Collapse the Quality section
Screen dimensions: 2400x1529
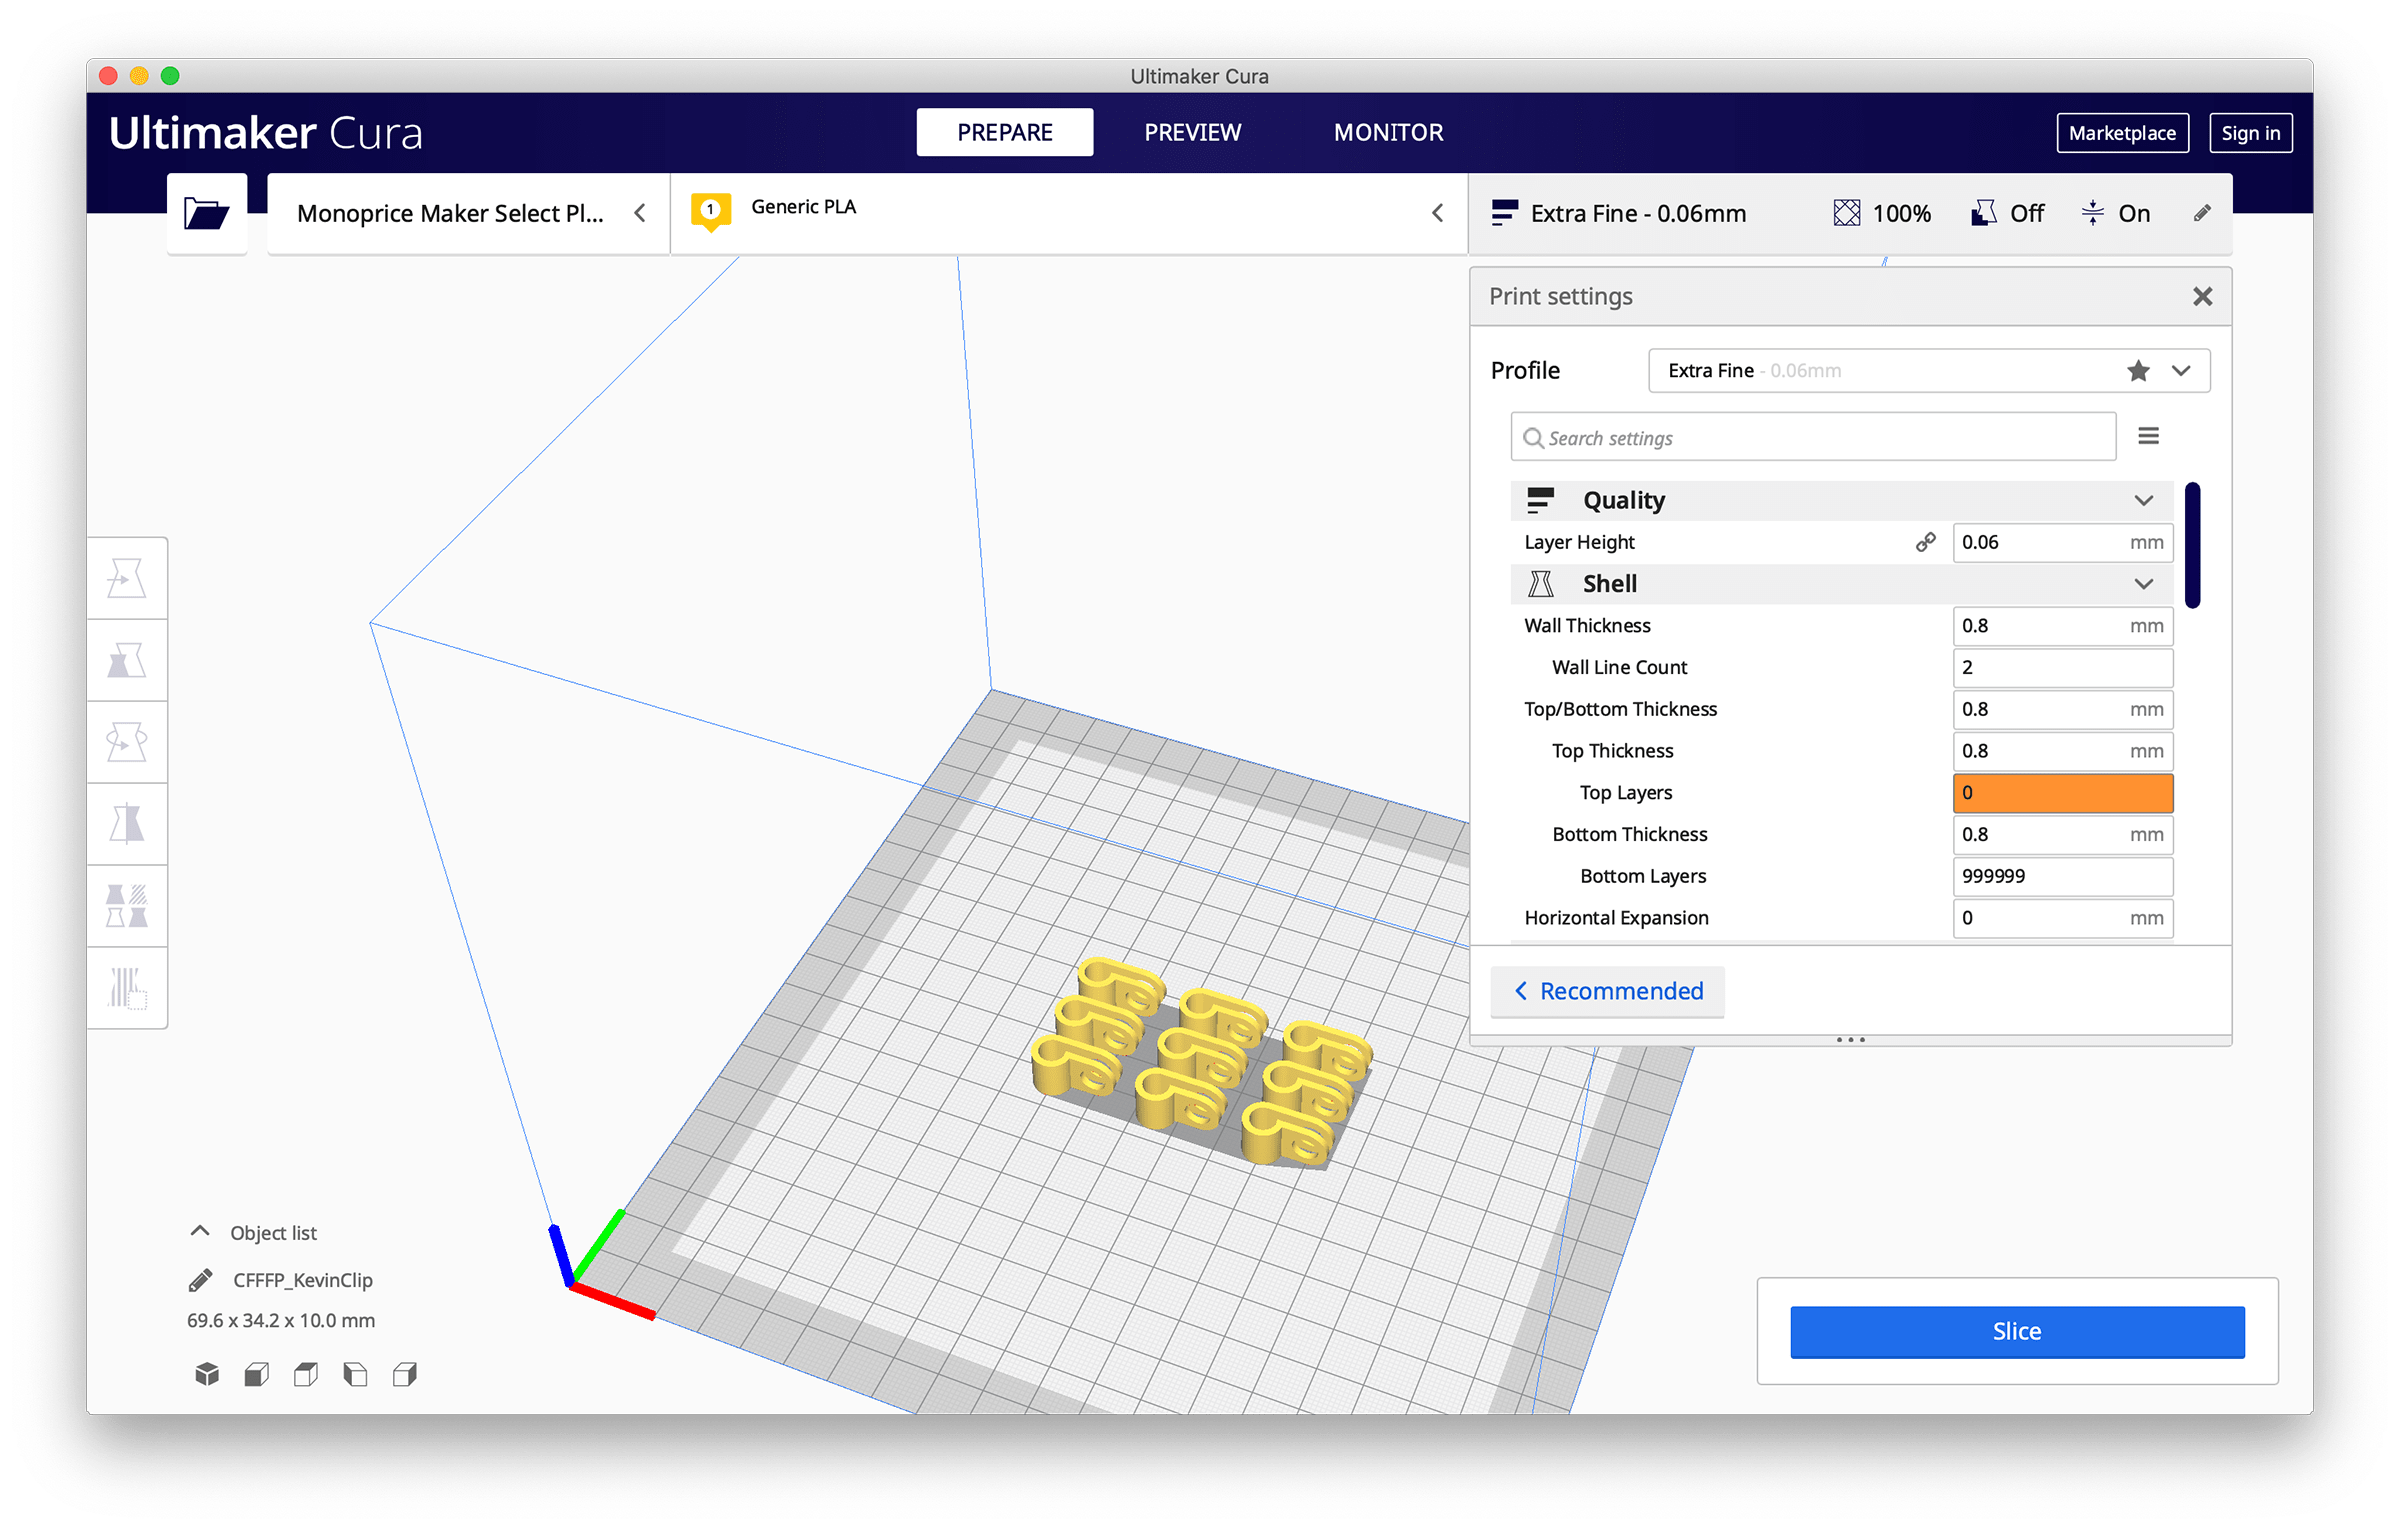pos(2143,500)
